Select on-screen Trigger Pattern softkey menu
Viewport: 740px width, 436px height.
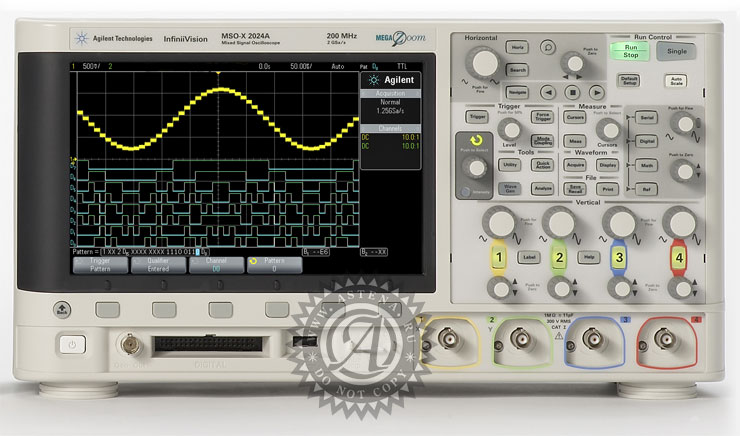(100, 265)
